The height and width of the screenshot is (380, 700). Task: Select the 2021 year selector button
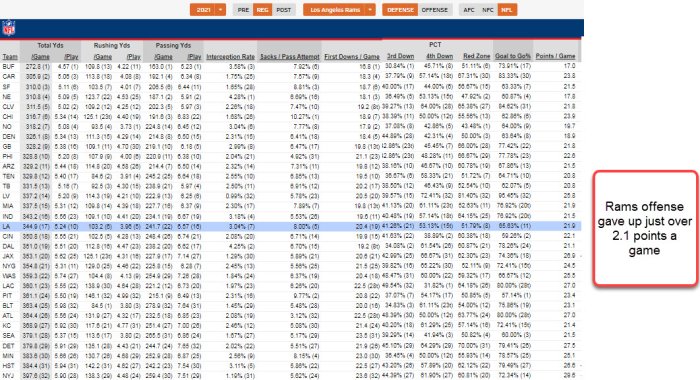pyautogui.click(x=203, y=10)
